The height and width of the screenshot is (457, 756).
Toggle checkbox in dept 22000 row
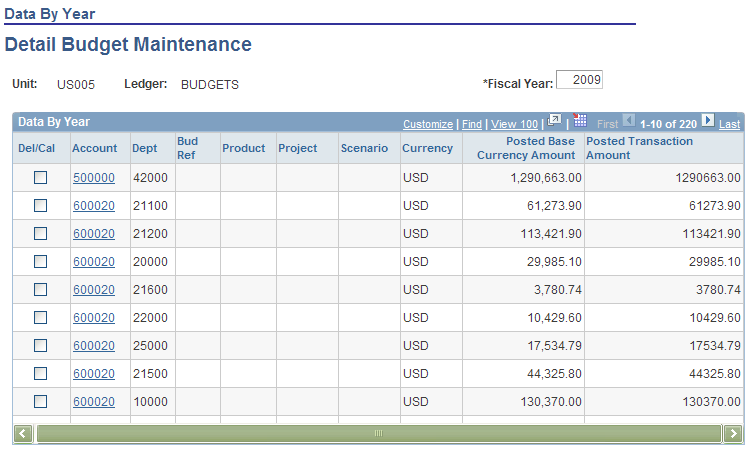coord(40,317)
